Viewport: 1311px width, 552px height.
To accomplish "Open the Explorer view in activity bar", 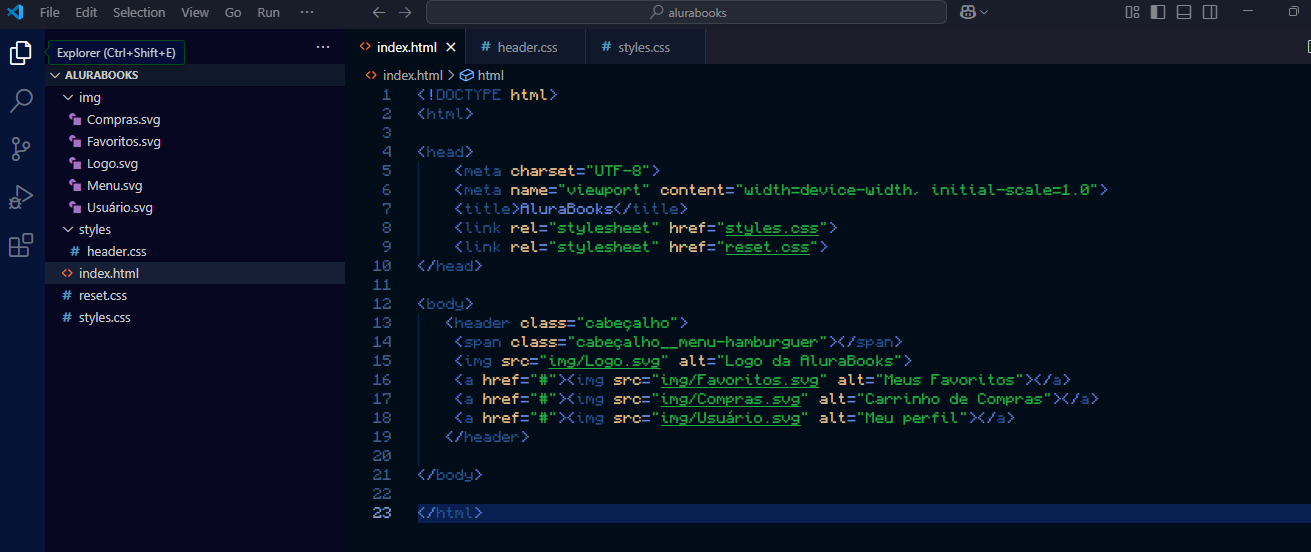I will click(x=21, y=53).
